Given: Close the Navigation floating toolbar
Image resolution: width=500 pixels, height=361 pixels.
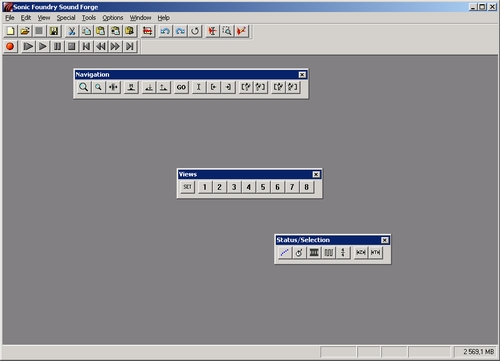Looking at the screenshot, I should pyautogui.click(x=302, y=75).
